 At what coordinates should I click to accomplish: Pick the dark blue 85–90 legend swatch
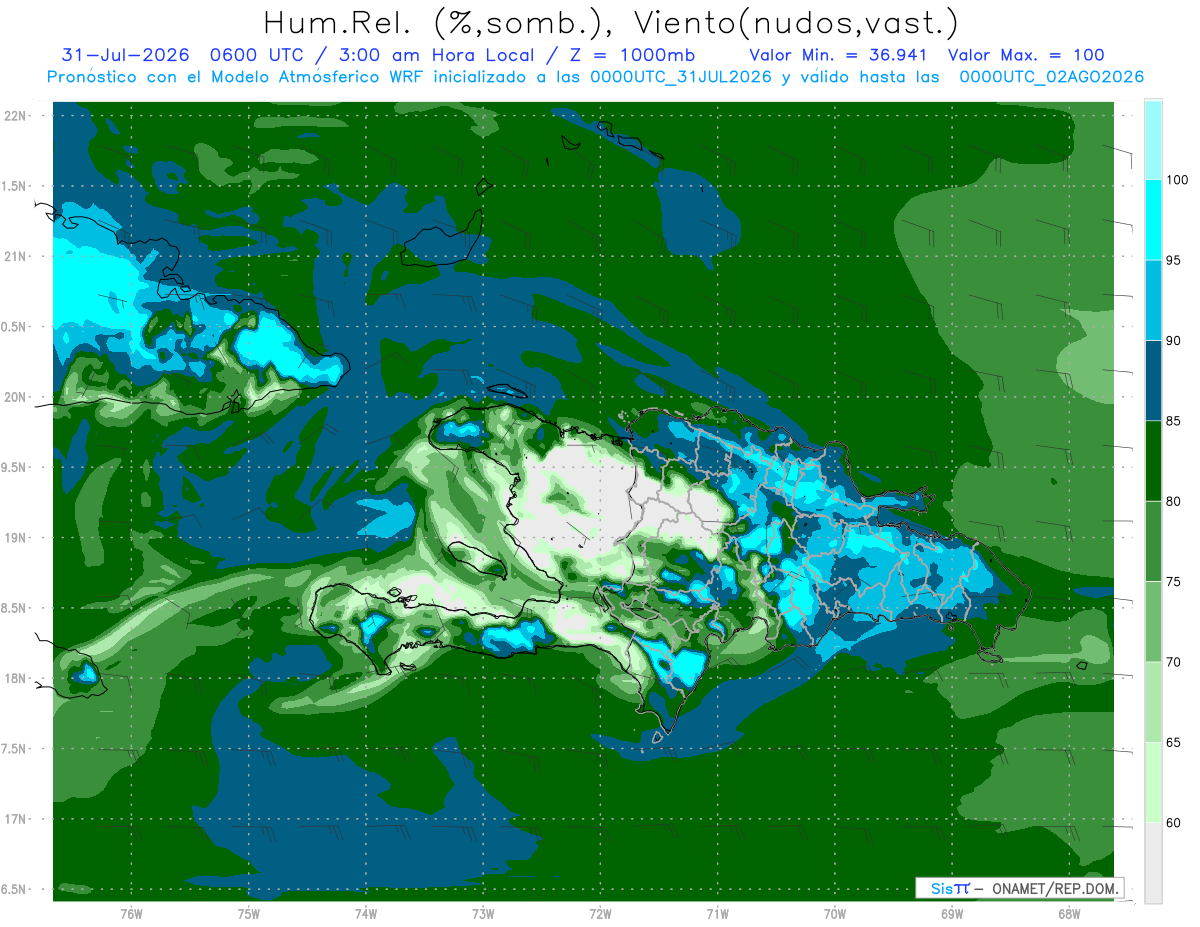coord(1153,381)
